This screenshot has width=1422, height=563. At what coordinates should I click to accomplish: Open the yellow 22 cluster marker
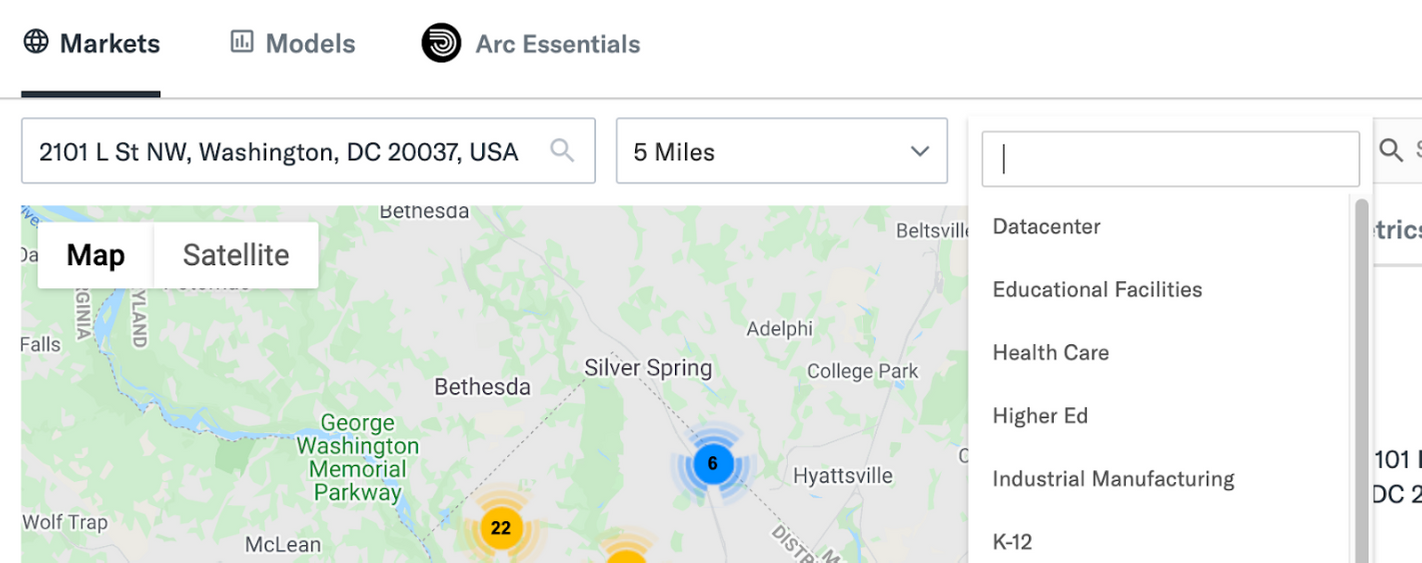tap(501, 527)
